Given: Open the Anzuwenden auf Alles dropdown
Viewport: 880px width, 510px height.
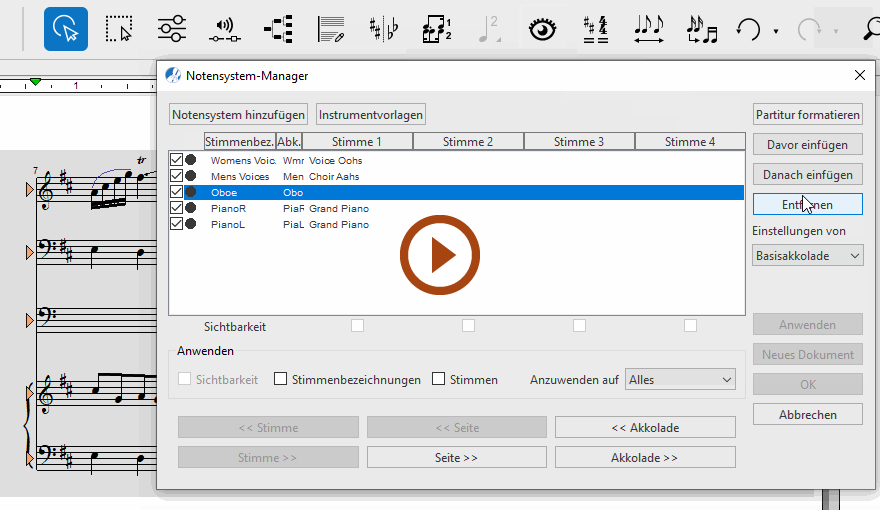Looking at the screenshot, I should 680,379.
